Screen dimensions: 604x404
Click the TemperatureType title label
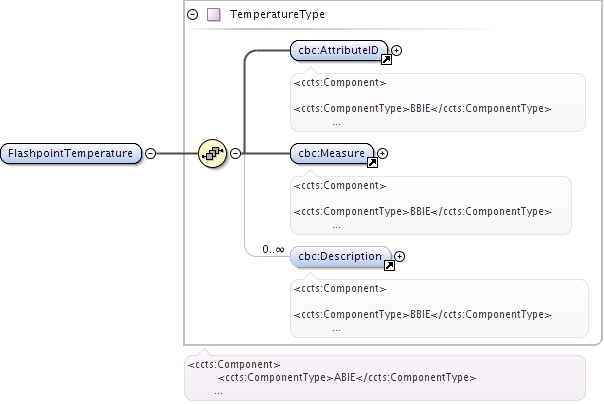pyautogui.click(x=277, y=15)
